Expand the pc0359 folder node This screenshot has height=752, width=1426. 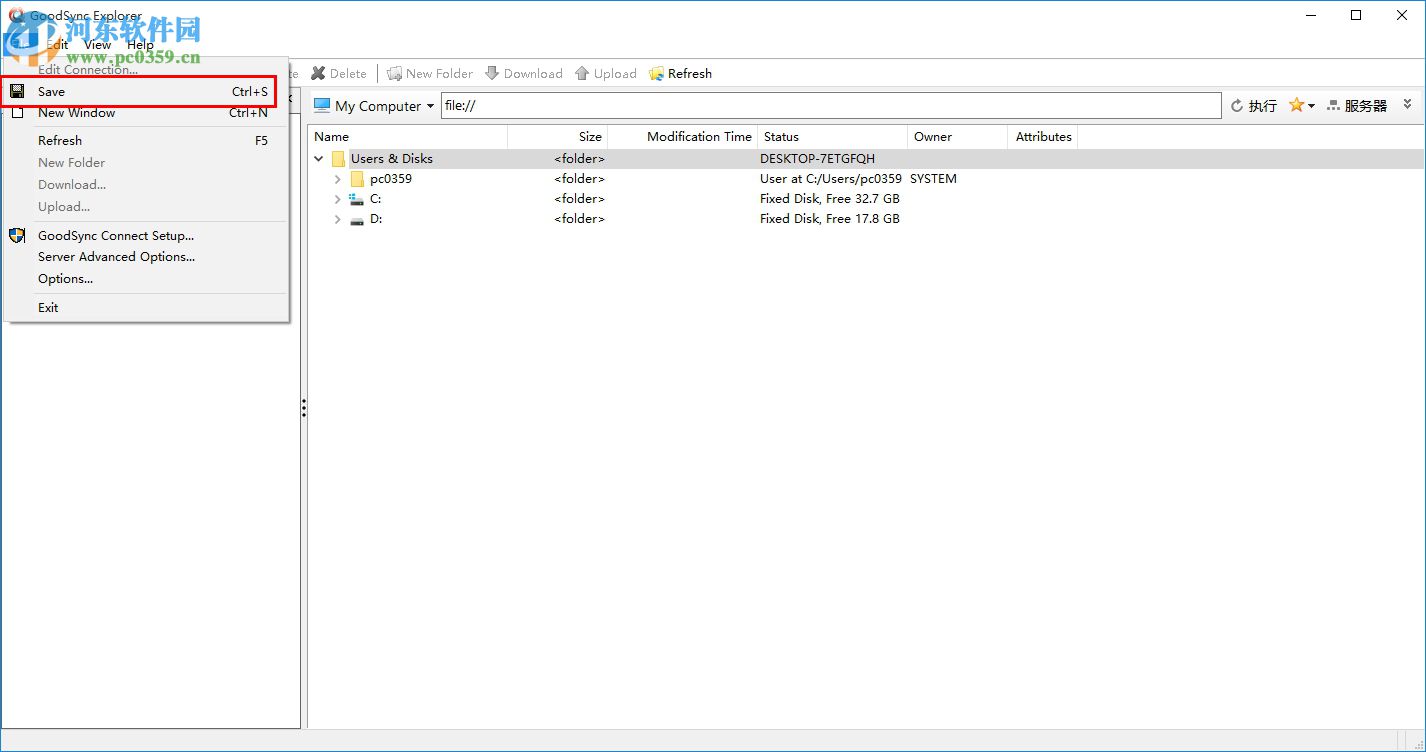(x=338, y=179)
